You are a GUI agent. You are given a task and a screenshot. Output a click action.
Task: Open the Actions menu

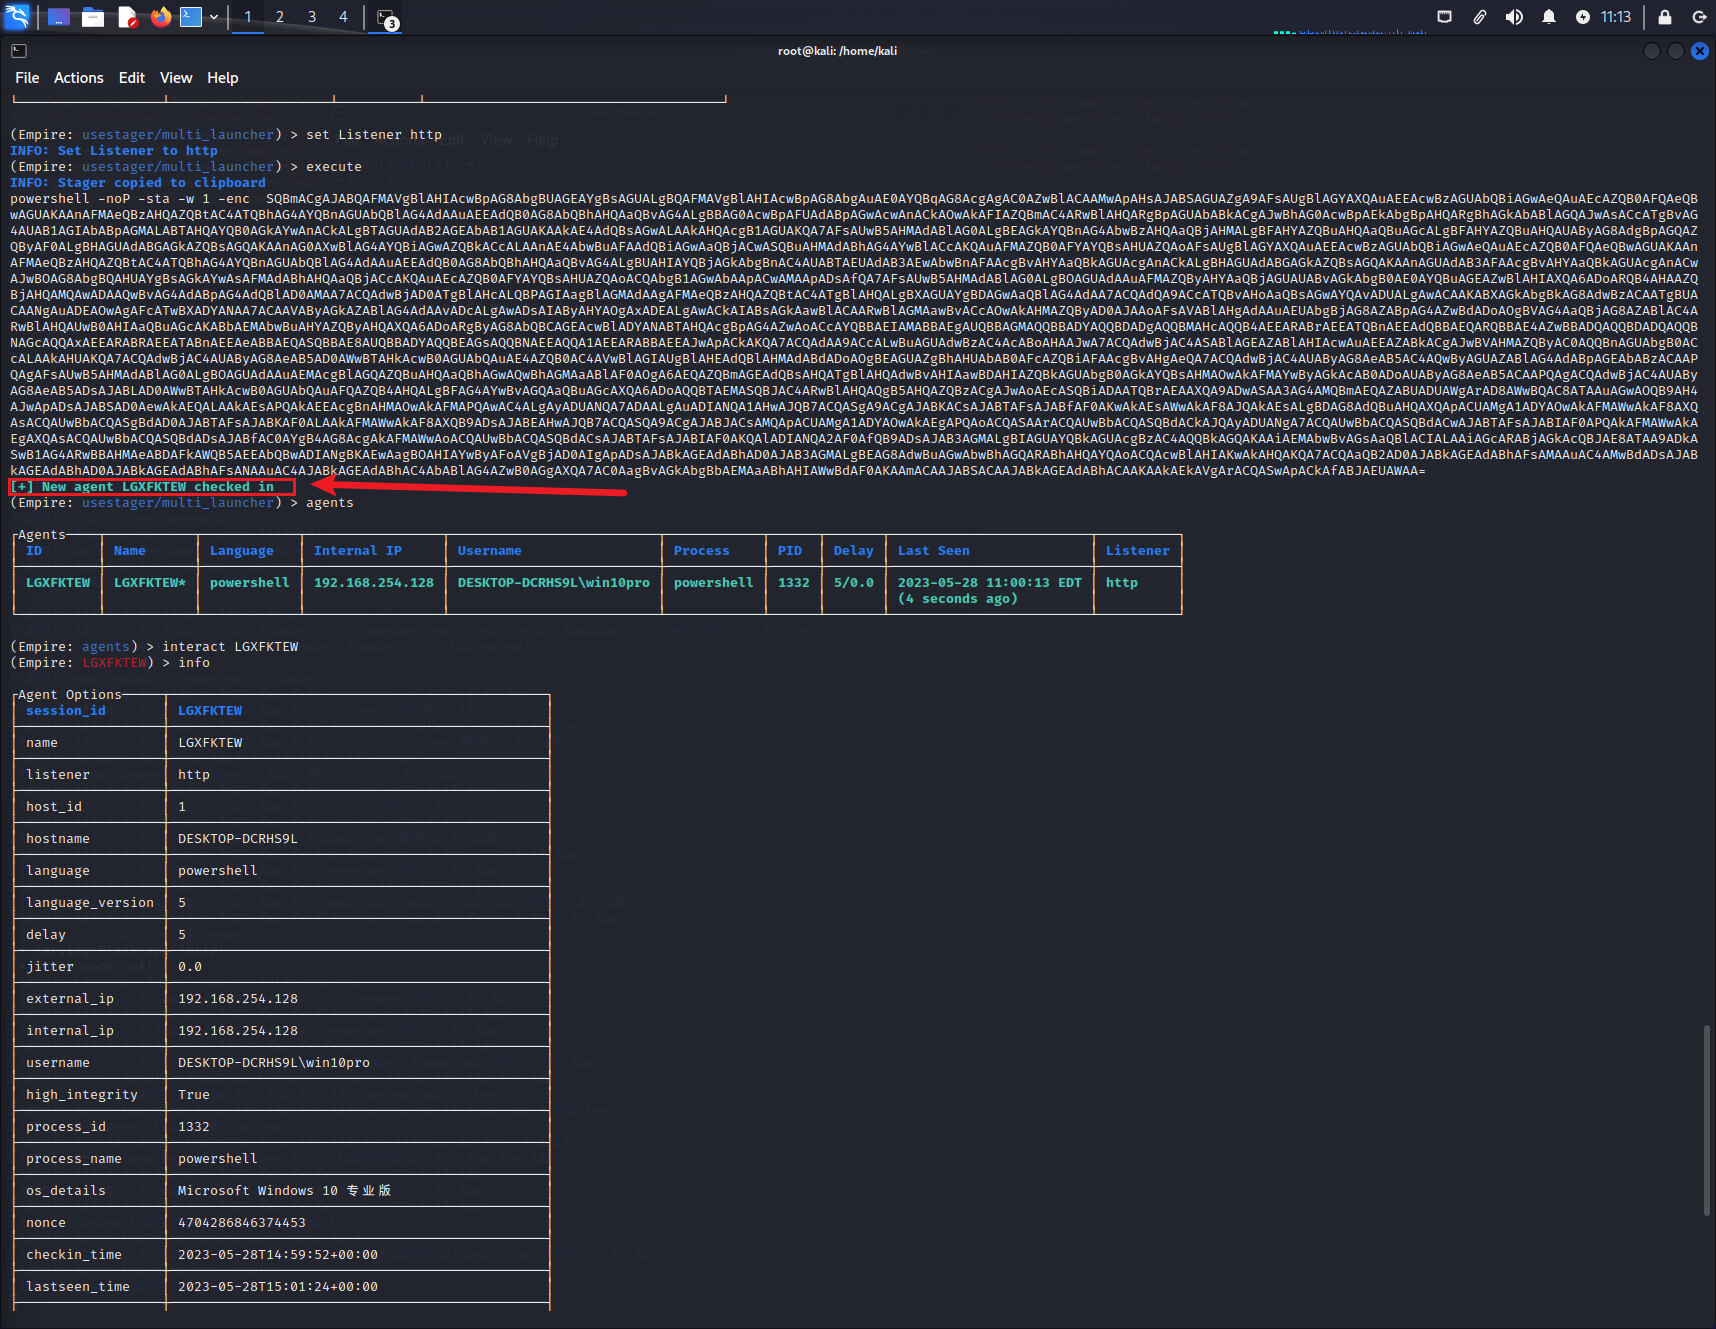(79, 78)
